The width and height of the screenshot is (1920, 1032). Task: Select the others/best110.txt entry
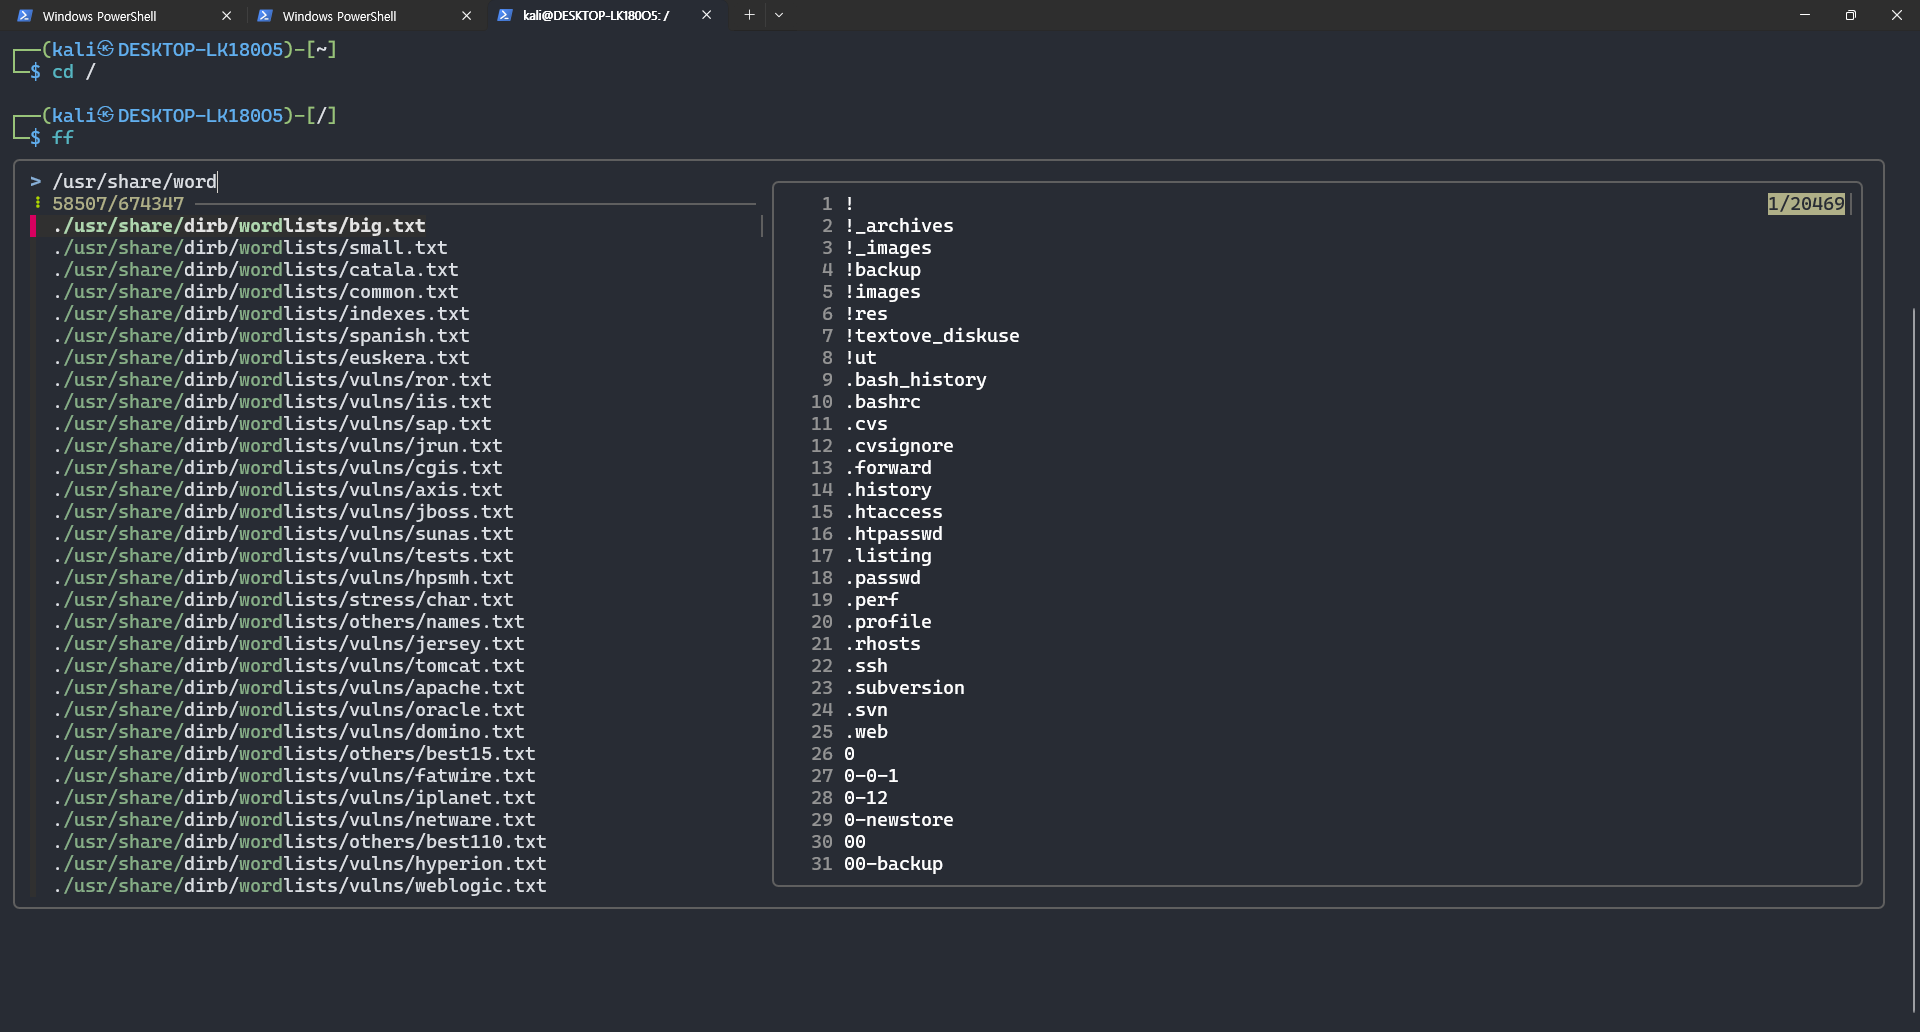coord(300,842)
